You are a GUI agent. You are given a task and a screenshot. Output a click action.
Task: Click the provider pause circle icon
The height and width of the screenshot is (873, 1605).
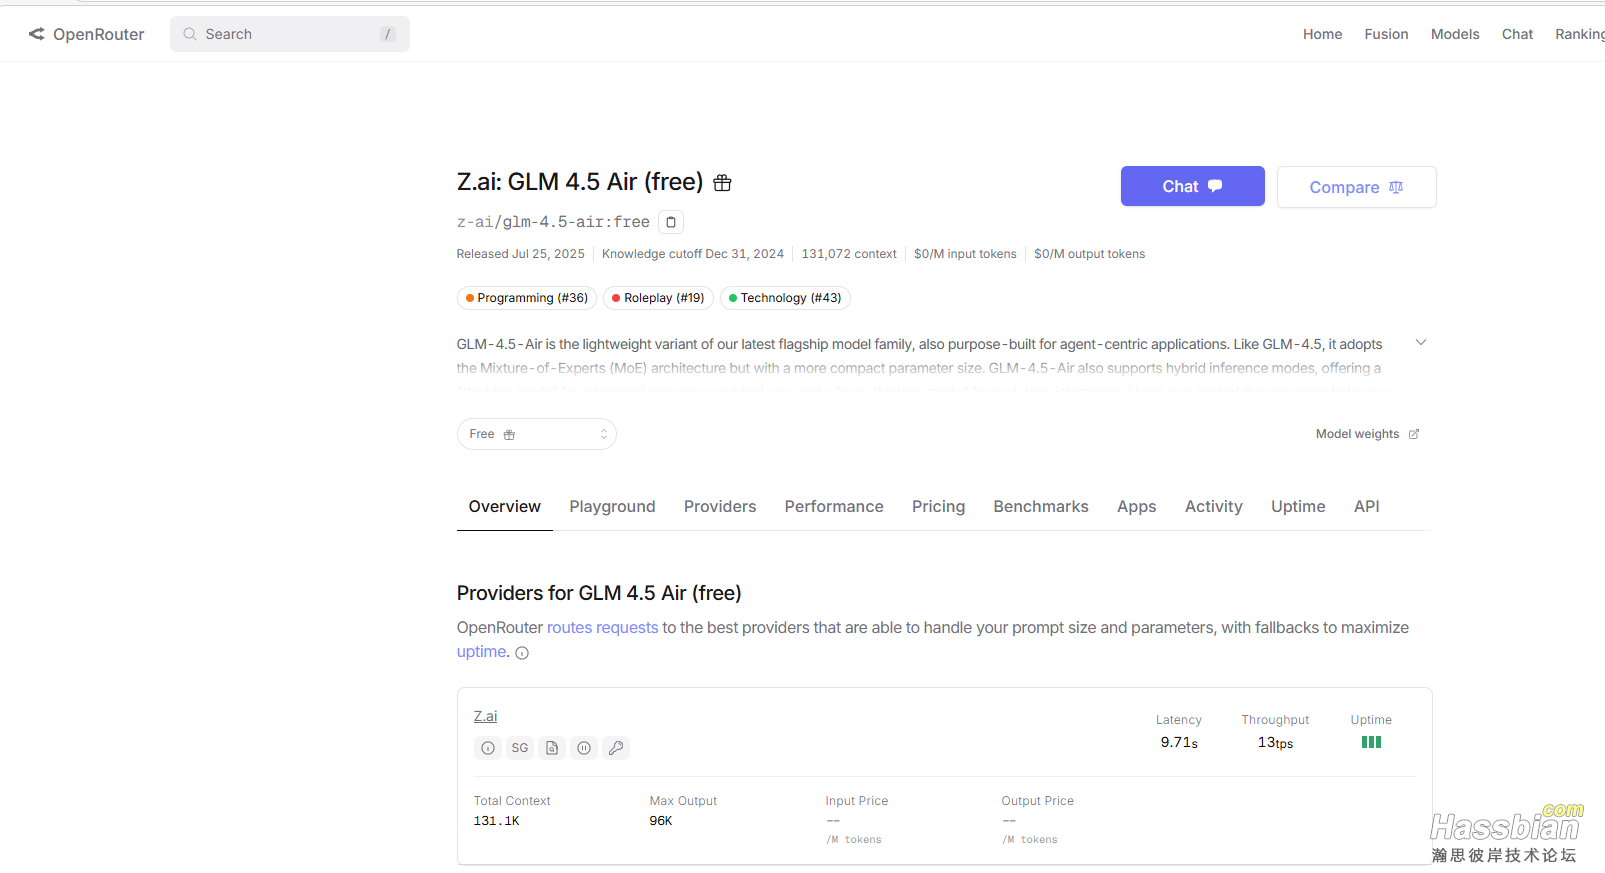coord(584,748)
